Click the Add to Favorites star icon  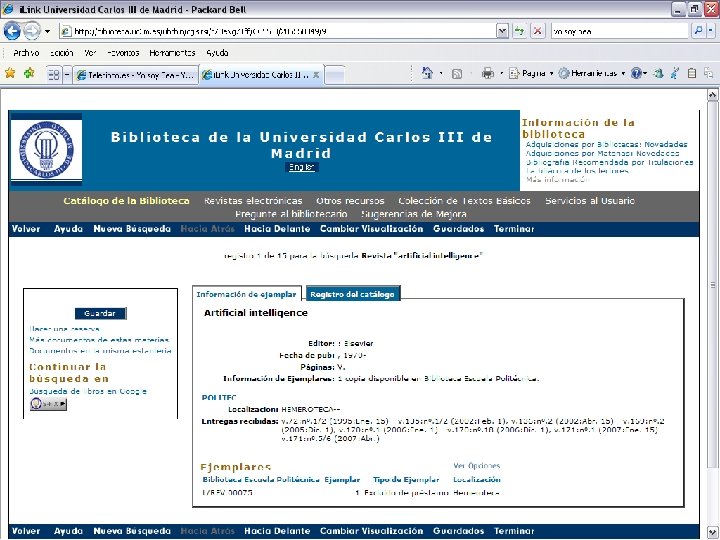coord(29,73)
